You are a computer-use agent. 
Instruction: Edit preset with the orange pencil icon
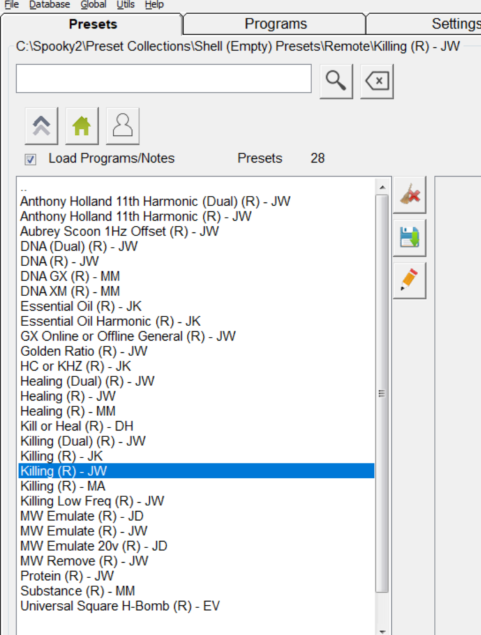410,280
